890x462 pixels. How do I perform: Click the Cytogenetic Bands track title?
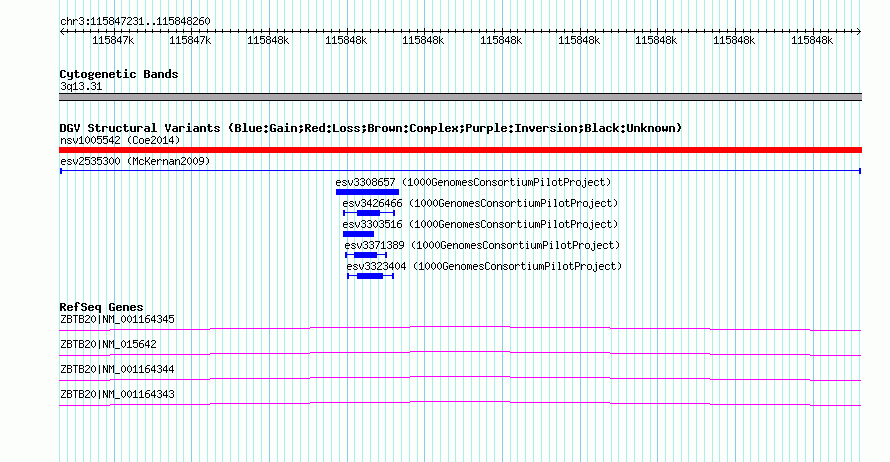[x=119, y=74]
